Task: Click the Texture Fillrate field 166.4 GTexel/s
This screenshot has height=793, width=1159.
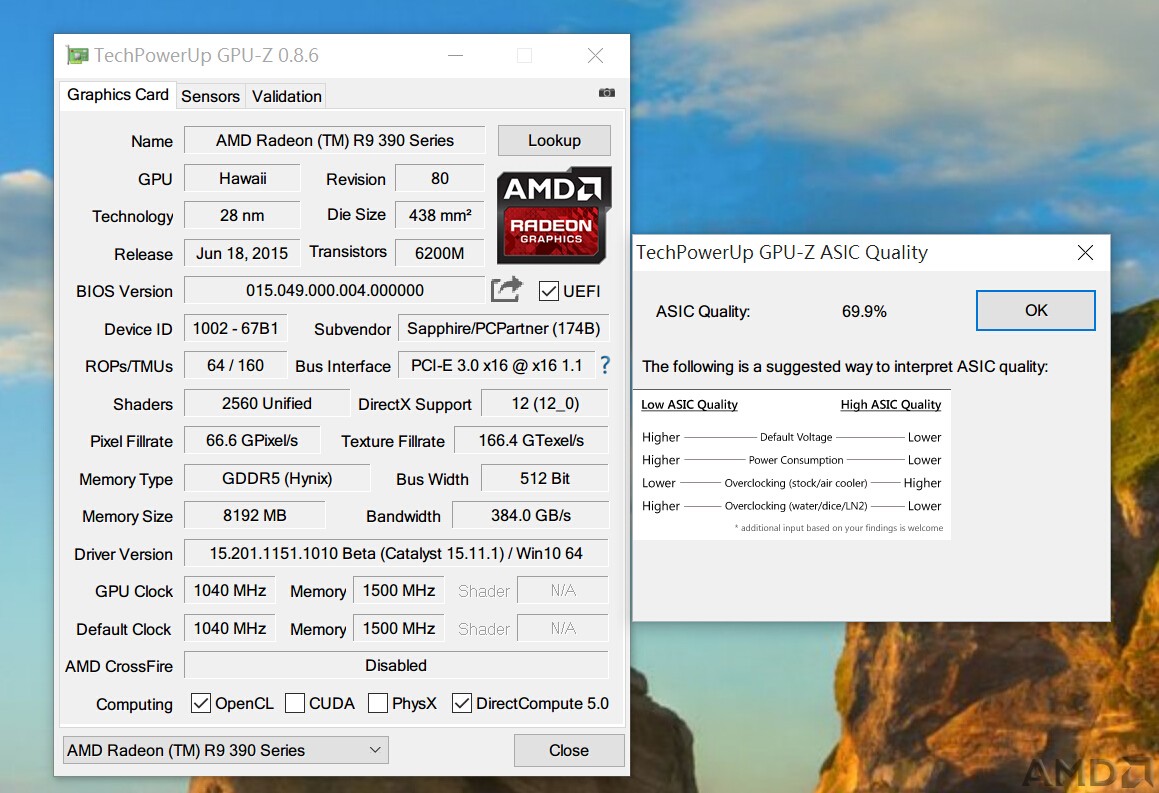Action: [531, 440]
